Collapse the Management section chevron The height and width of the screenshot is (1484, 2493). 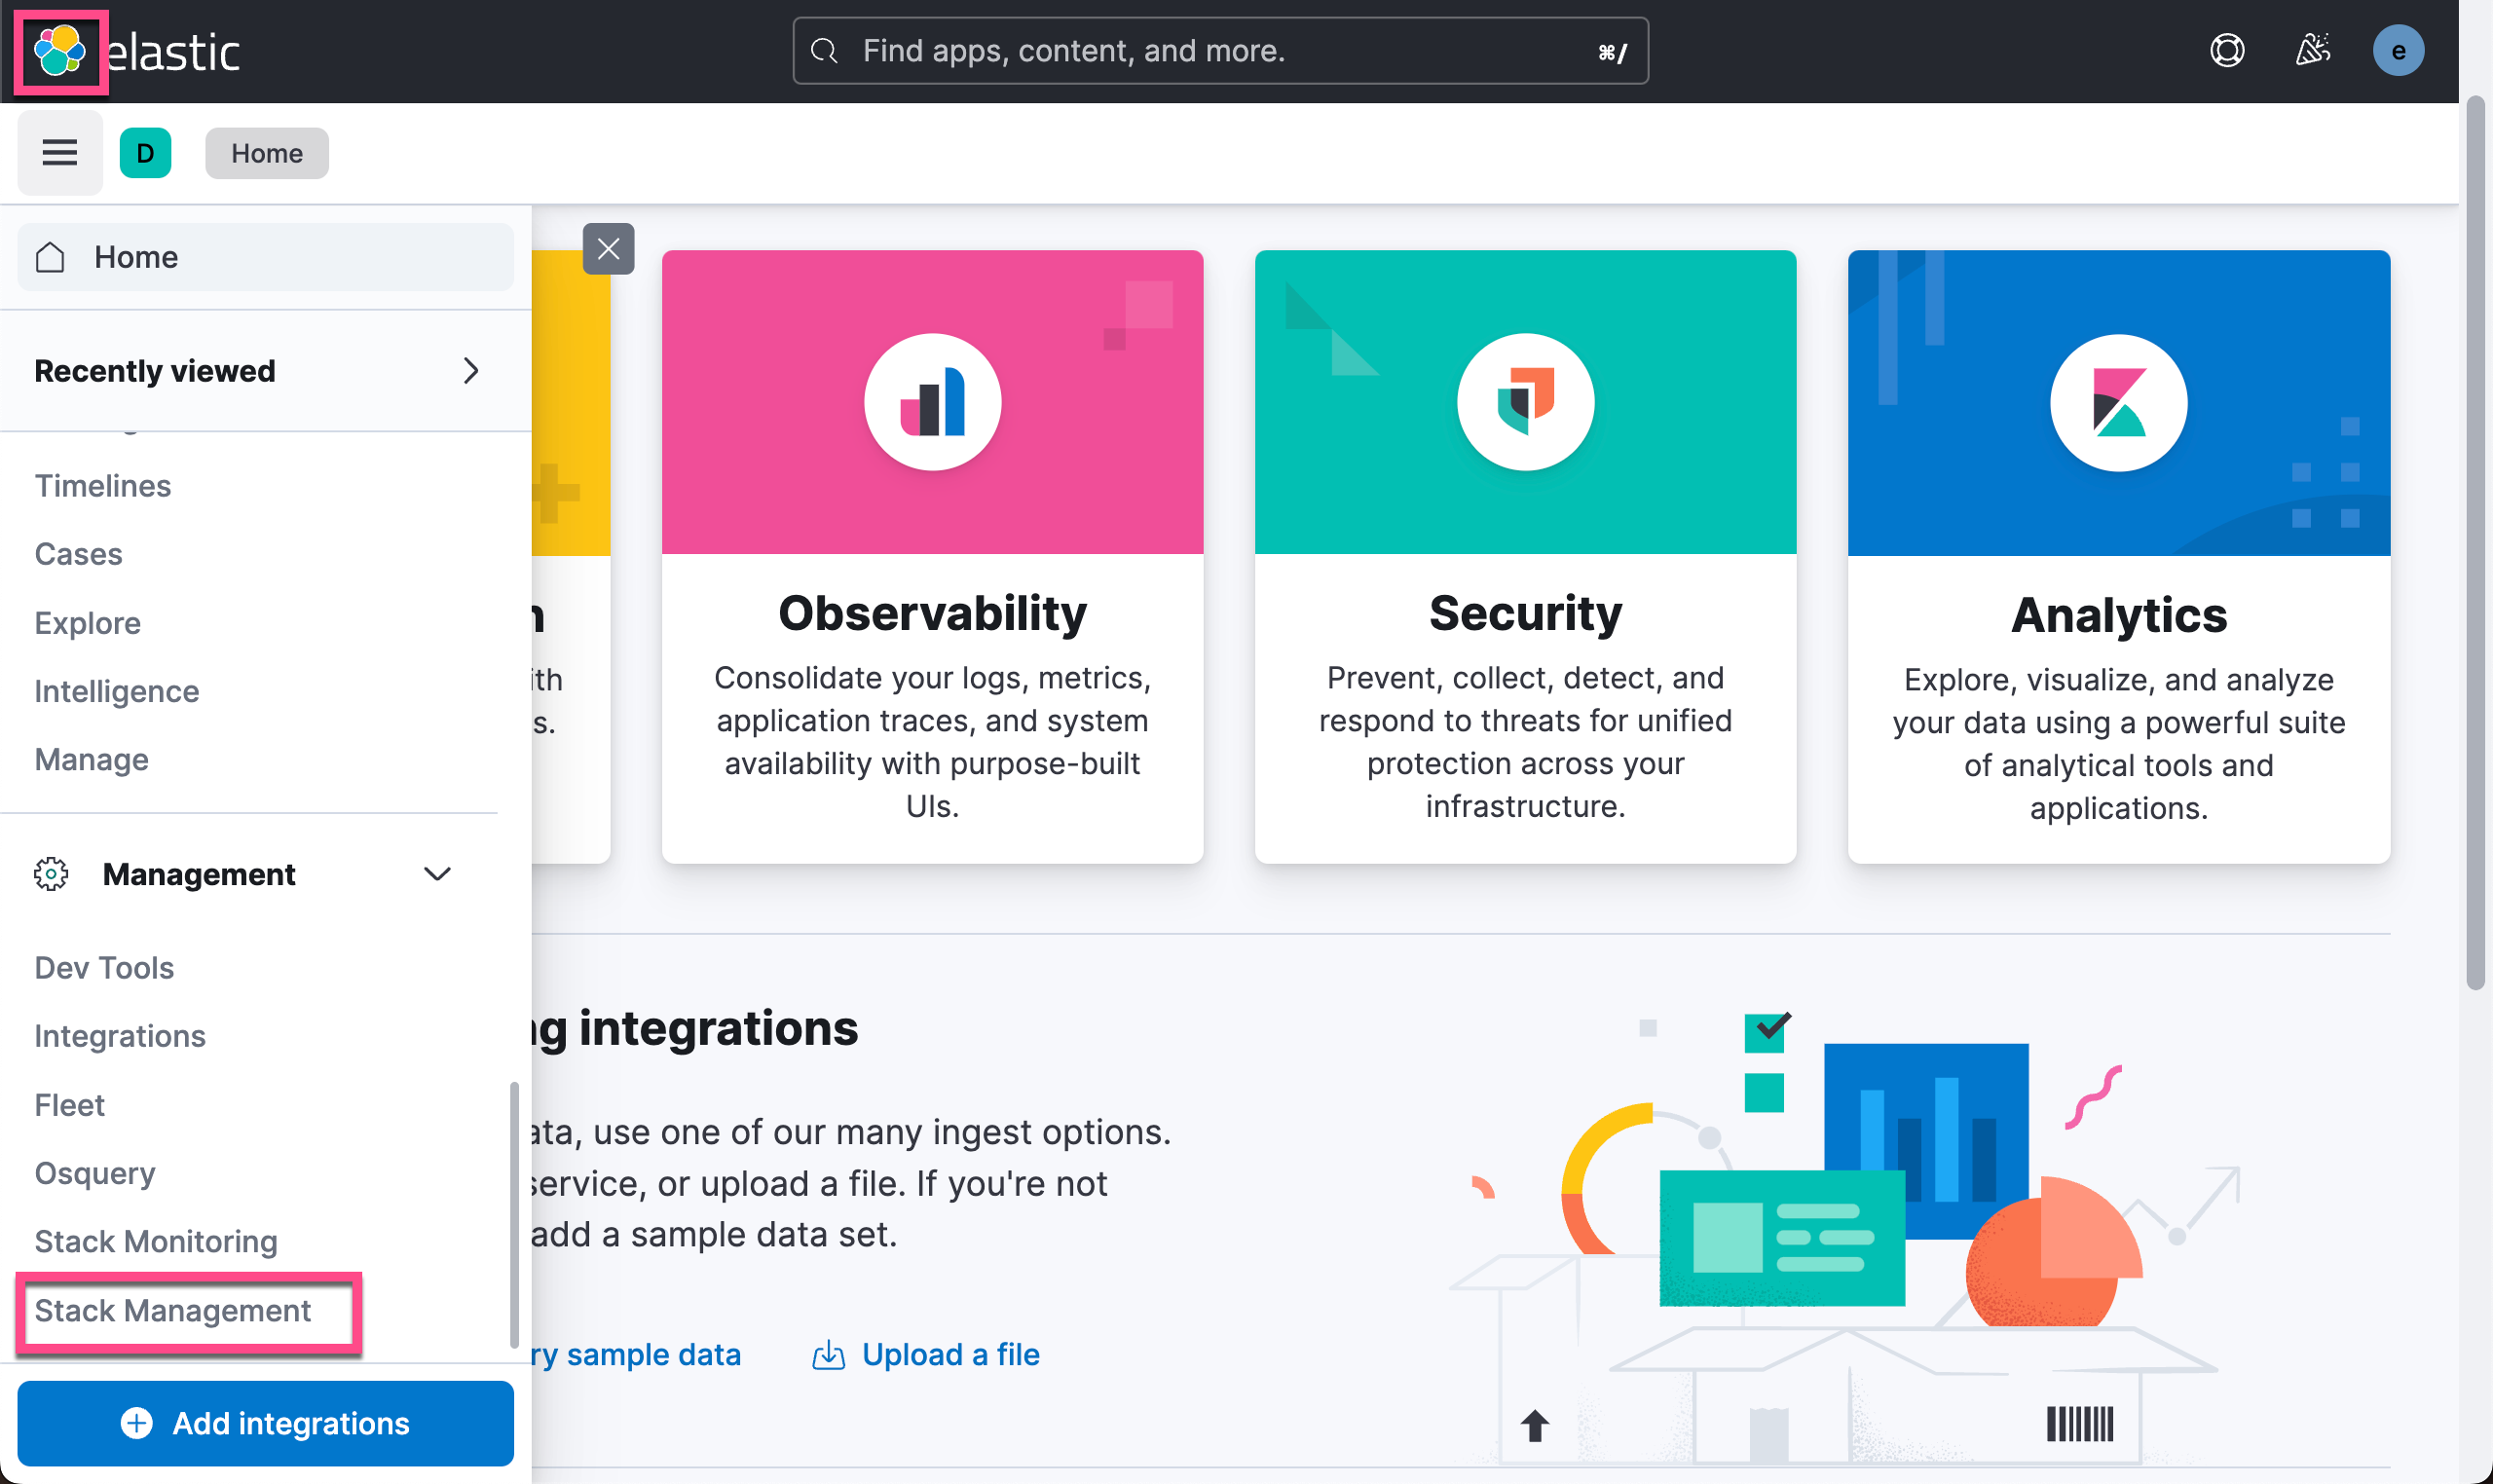tap(437, 874)
